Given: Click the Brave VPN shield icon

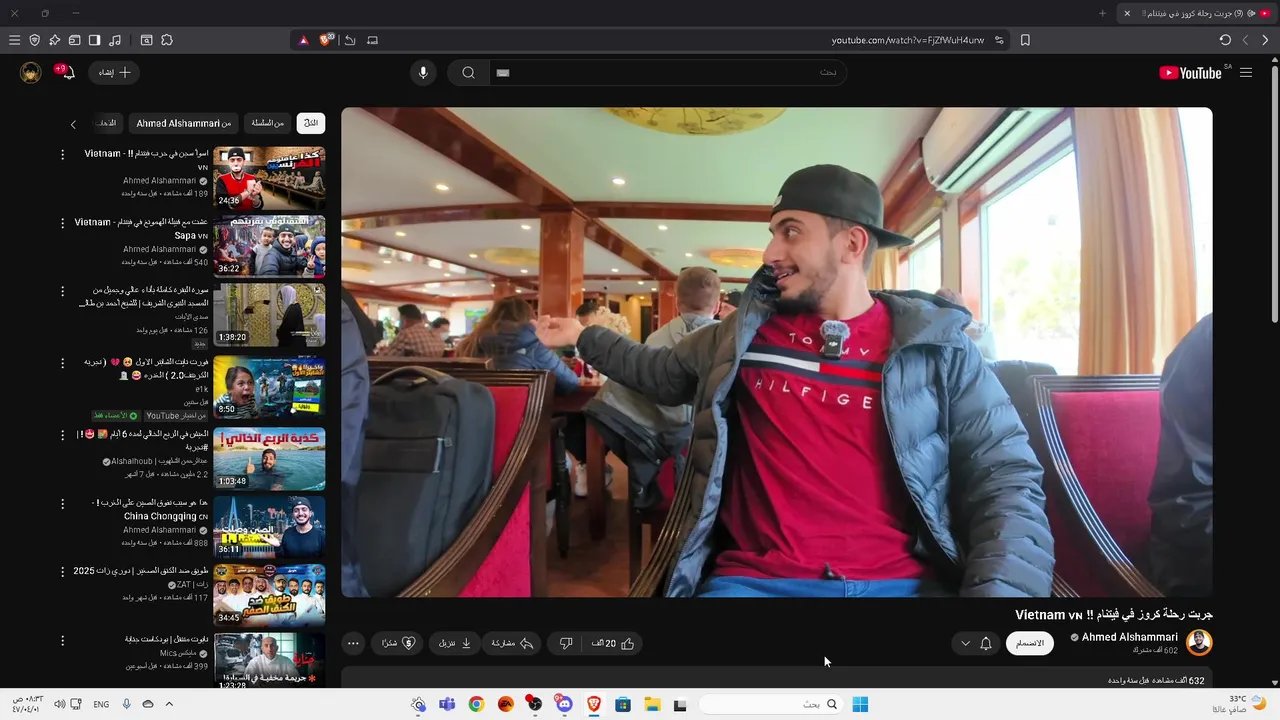Looking at the screenshot, I should (34, 40).
